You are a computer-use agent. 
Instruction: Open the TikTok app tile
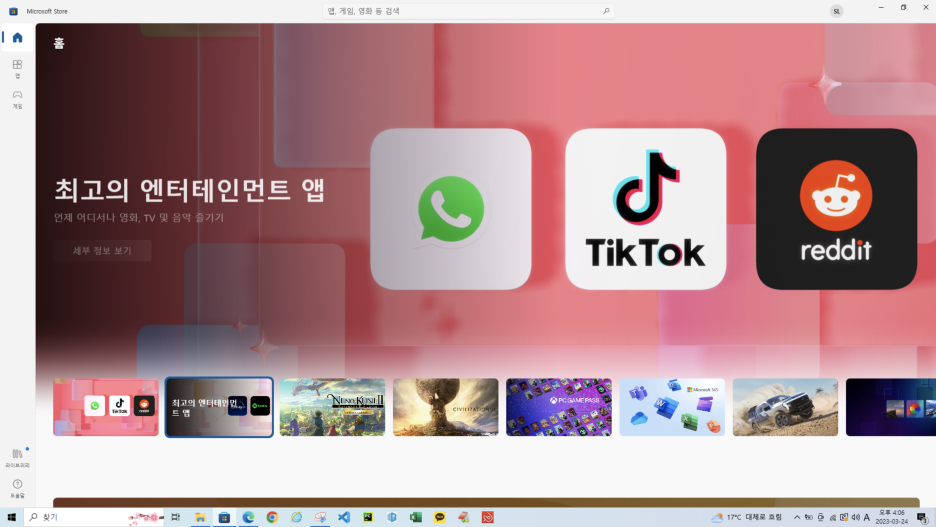pyautogui.click(x=645, y=209)
